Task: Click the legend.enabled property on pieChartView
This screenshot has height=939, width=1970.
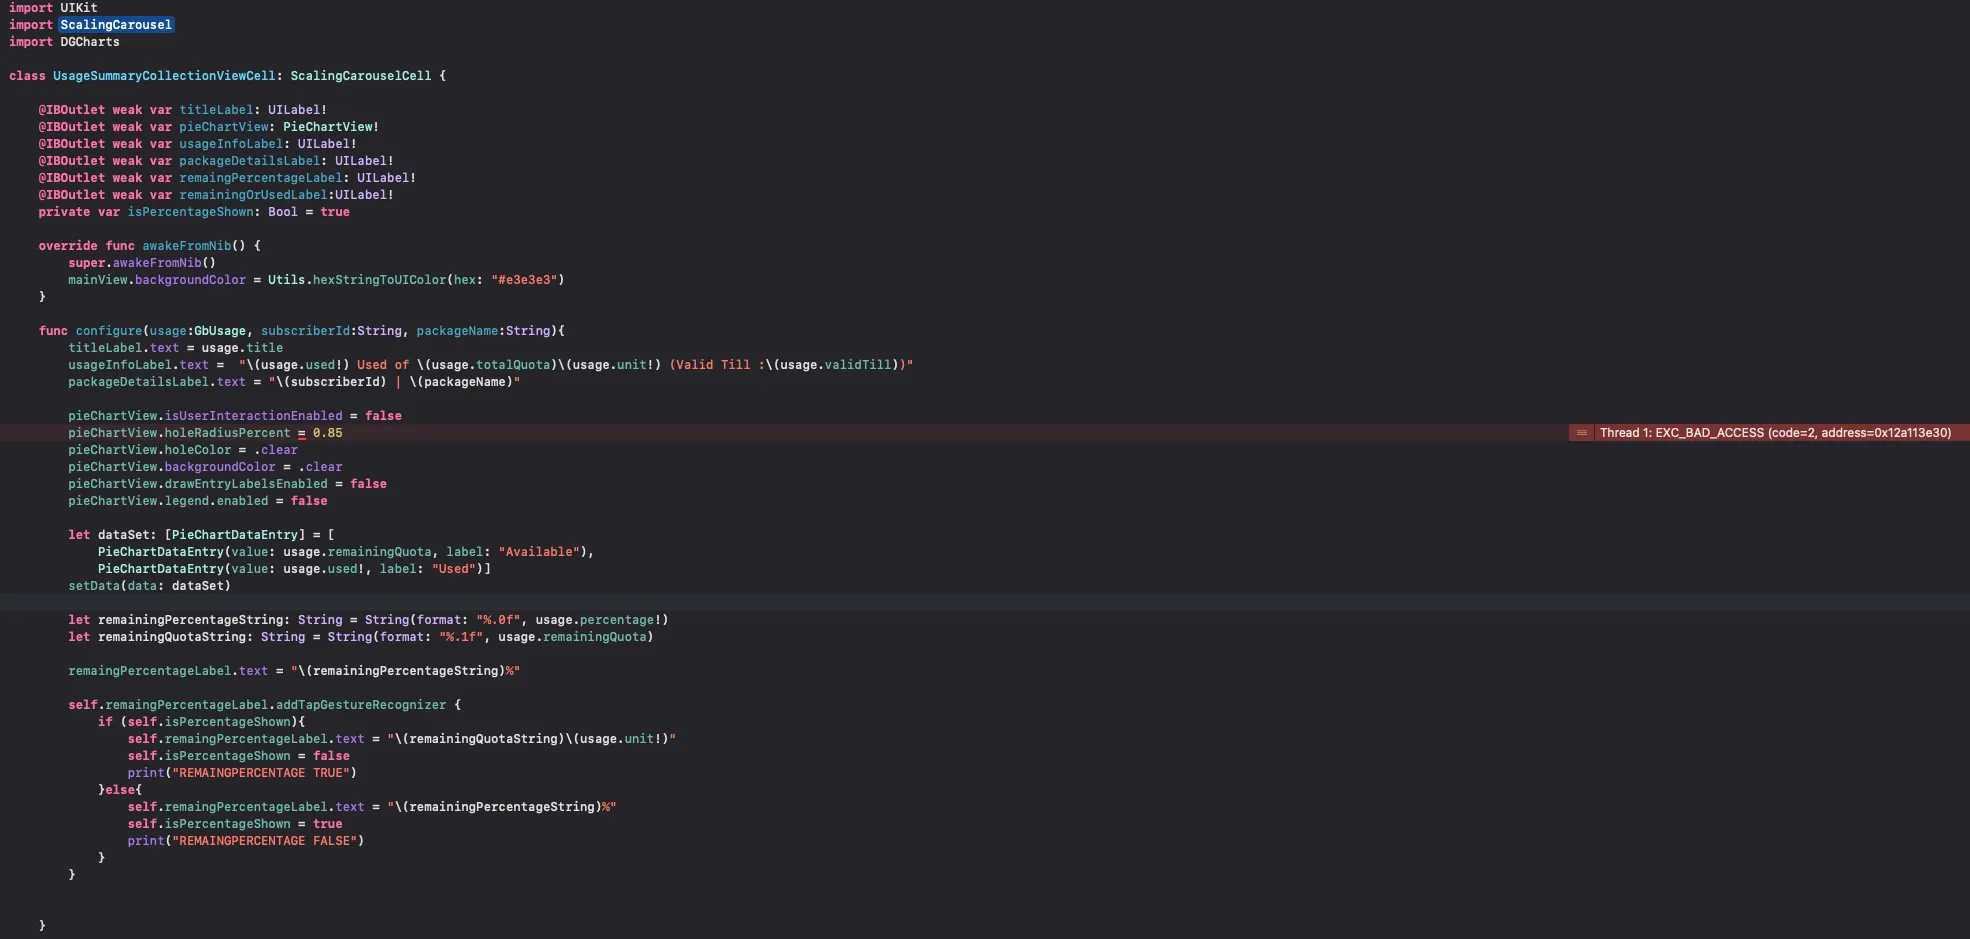Action: (217, 501)
